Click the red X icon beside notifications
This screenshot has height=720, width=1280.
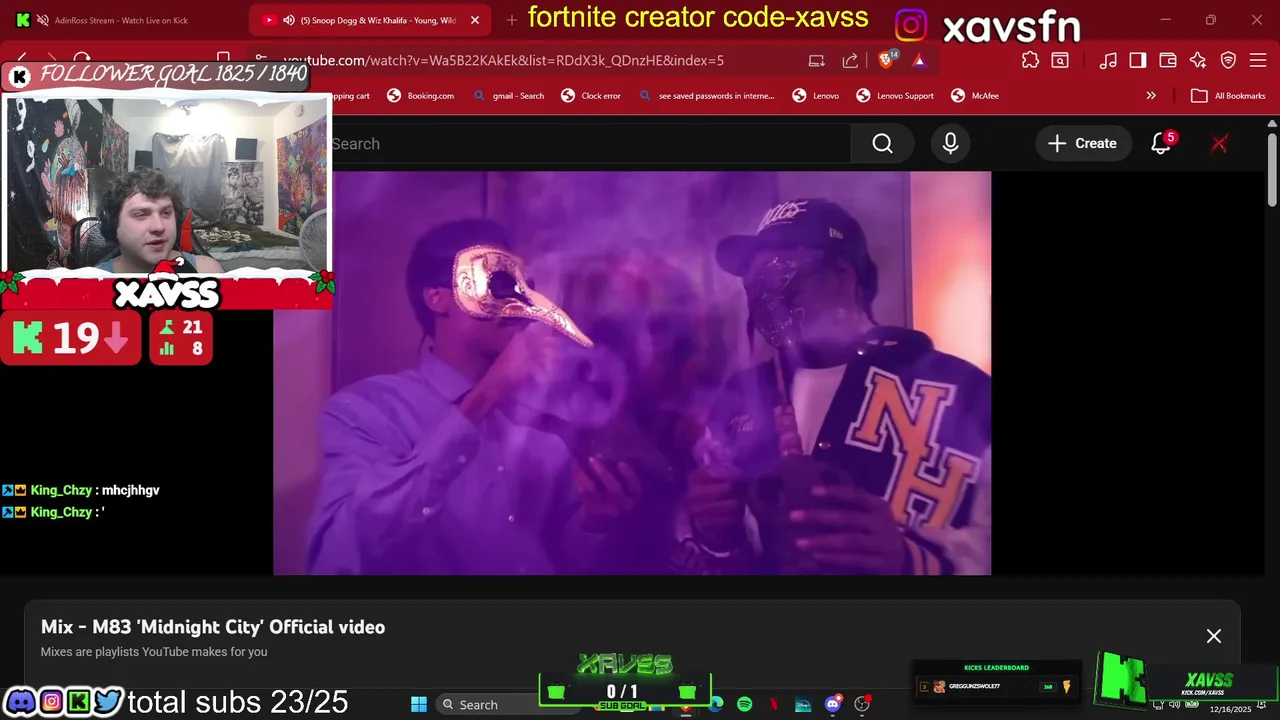pyautogui.click(x=1219, y=144)
